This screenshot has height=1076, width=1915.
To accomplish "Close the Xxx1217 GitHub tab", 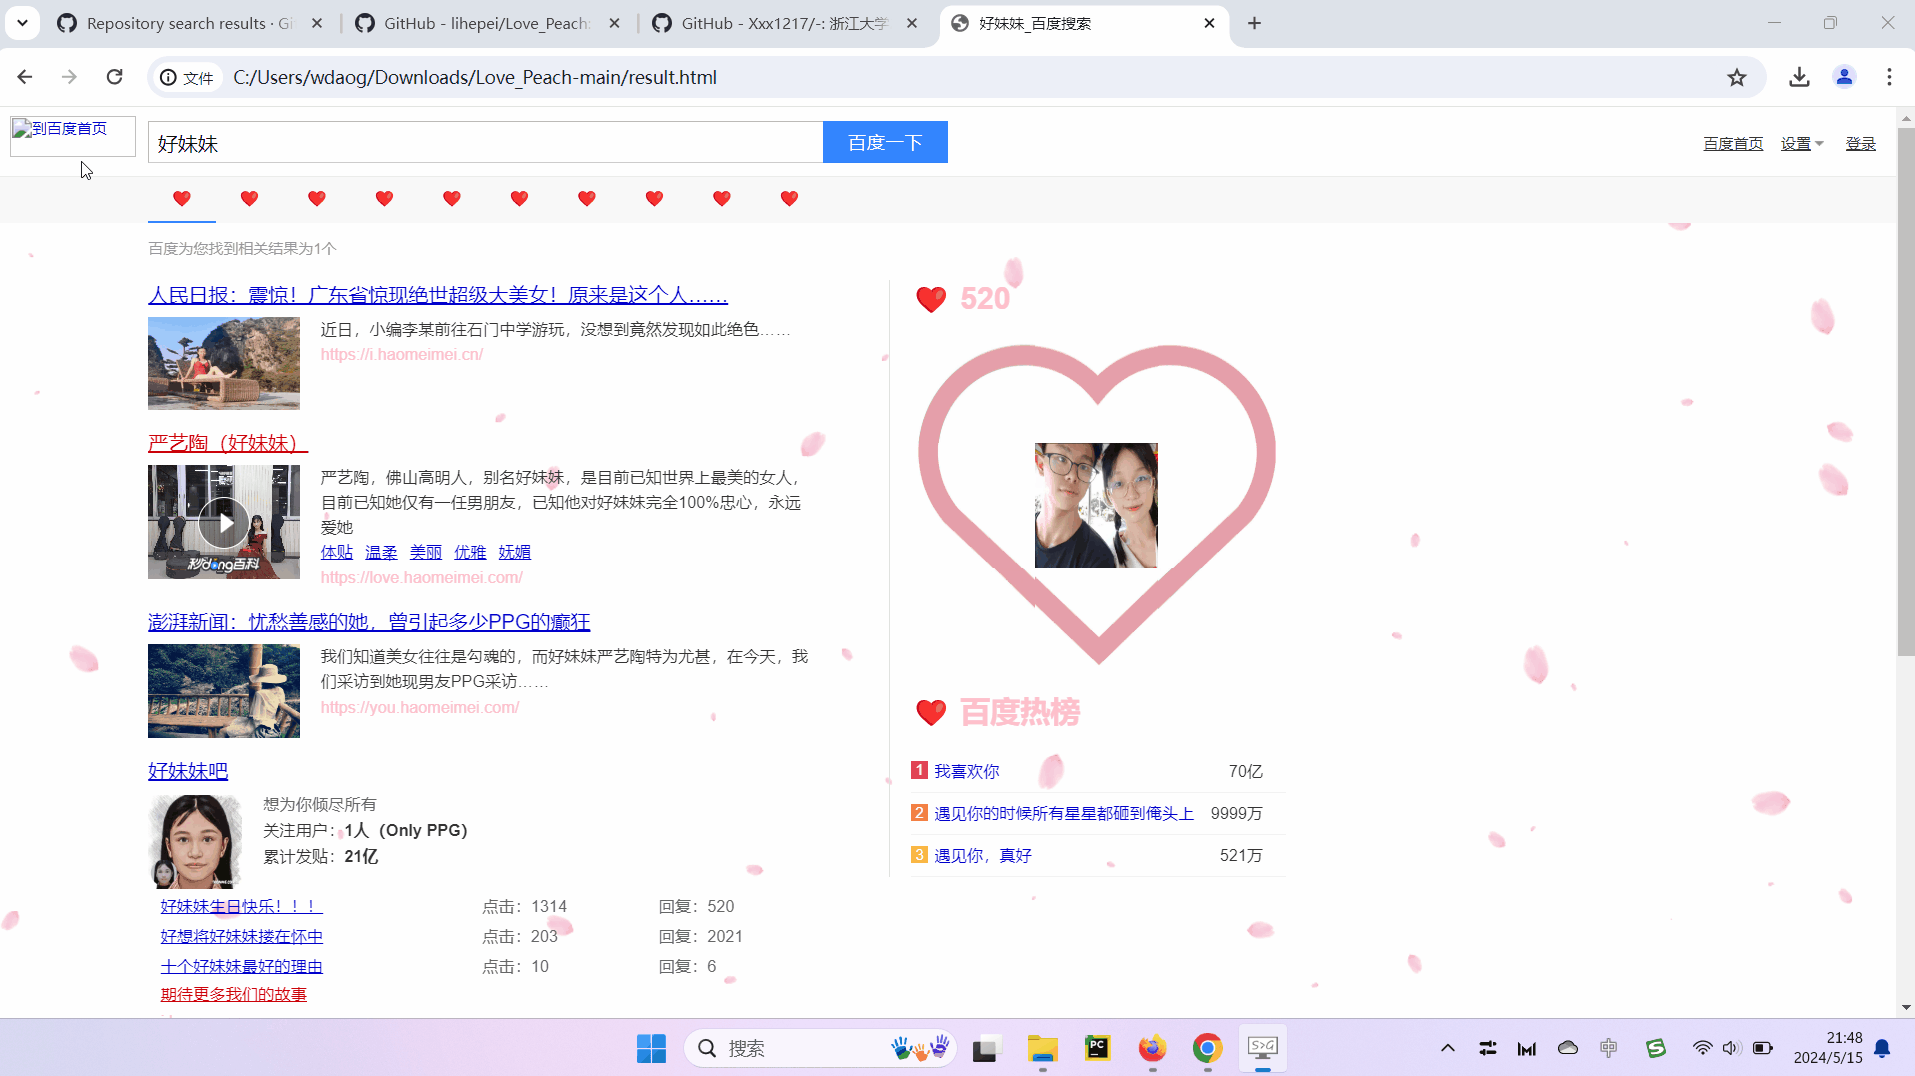I will [911, 23].
